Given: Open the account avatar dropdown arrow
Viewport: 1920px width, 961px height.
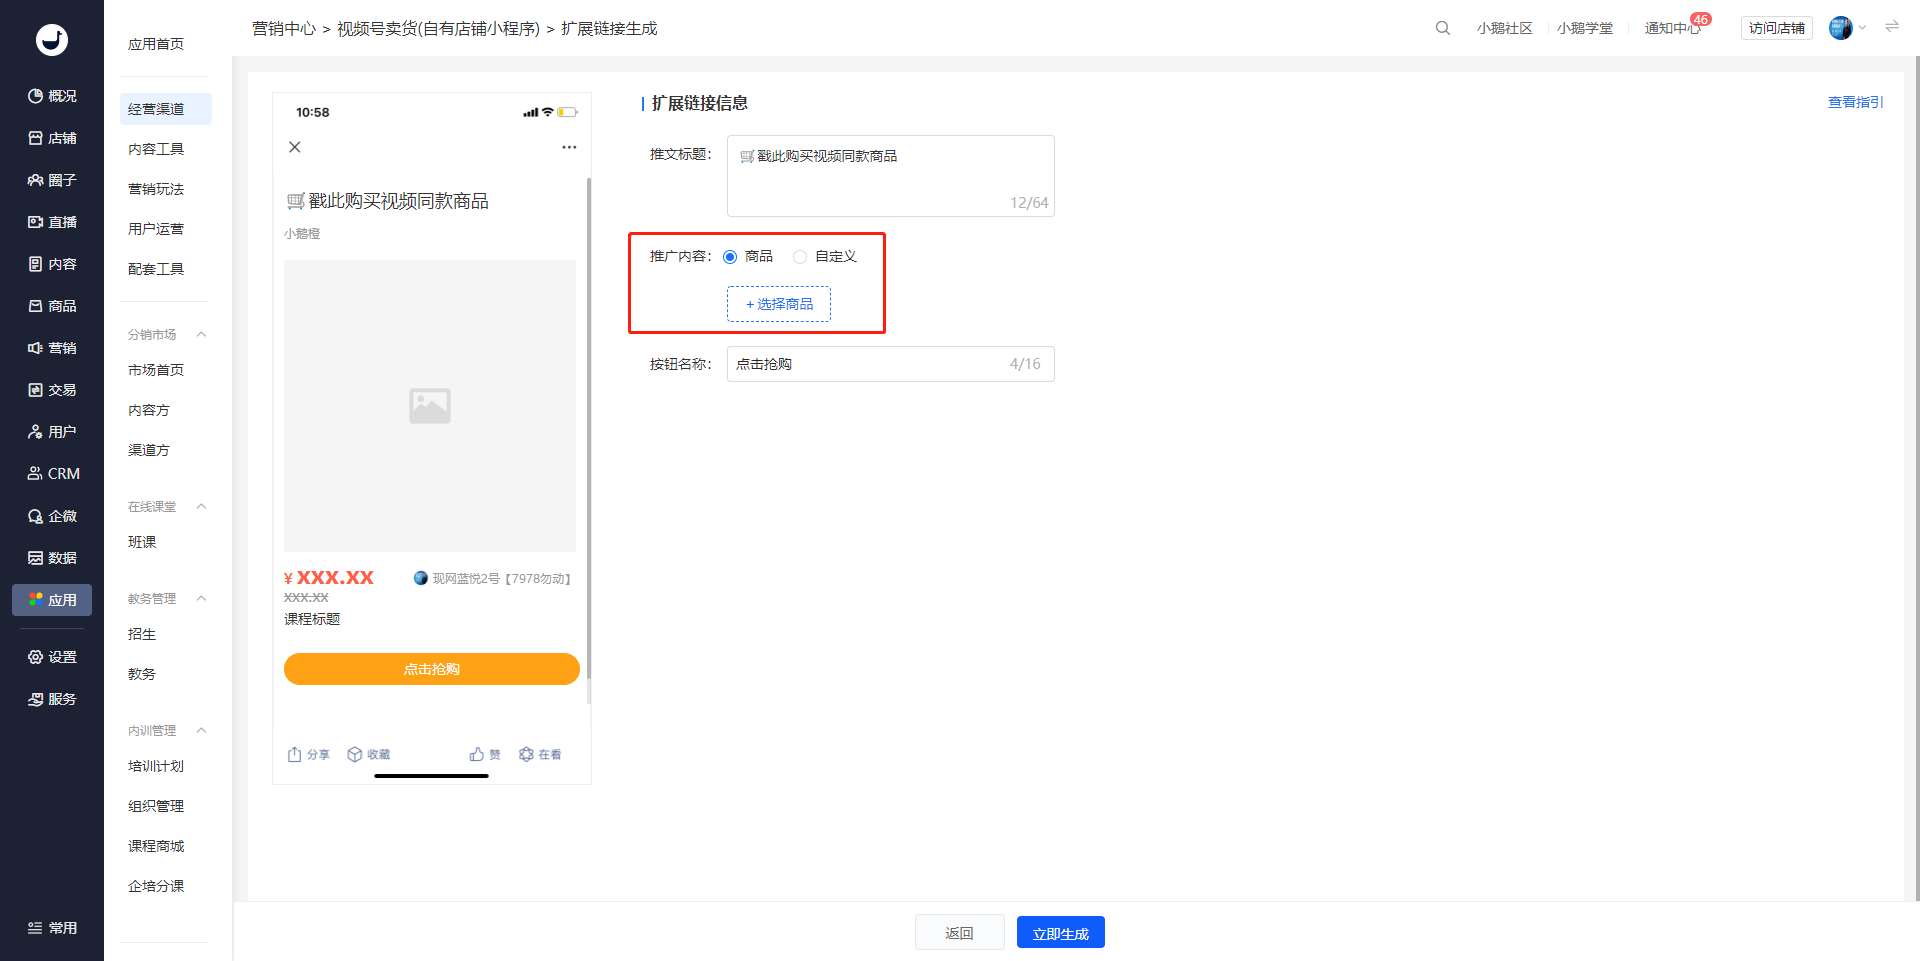Looking at the screenshot, I should click(1863, 28).
